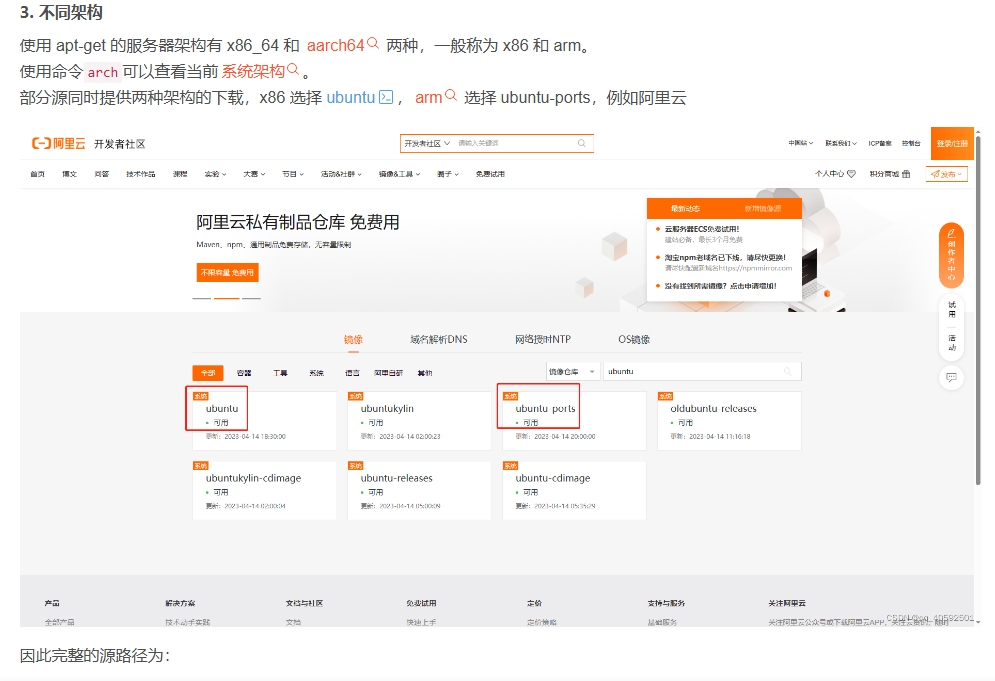995x681 pixels.
Task: Click the 创作者中心 orange floating pill
Action: (951, 256)
